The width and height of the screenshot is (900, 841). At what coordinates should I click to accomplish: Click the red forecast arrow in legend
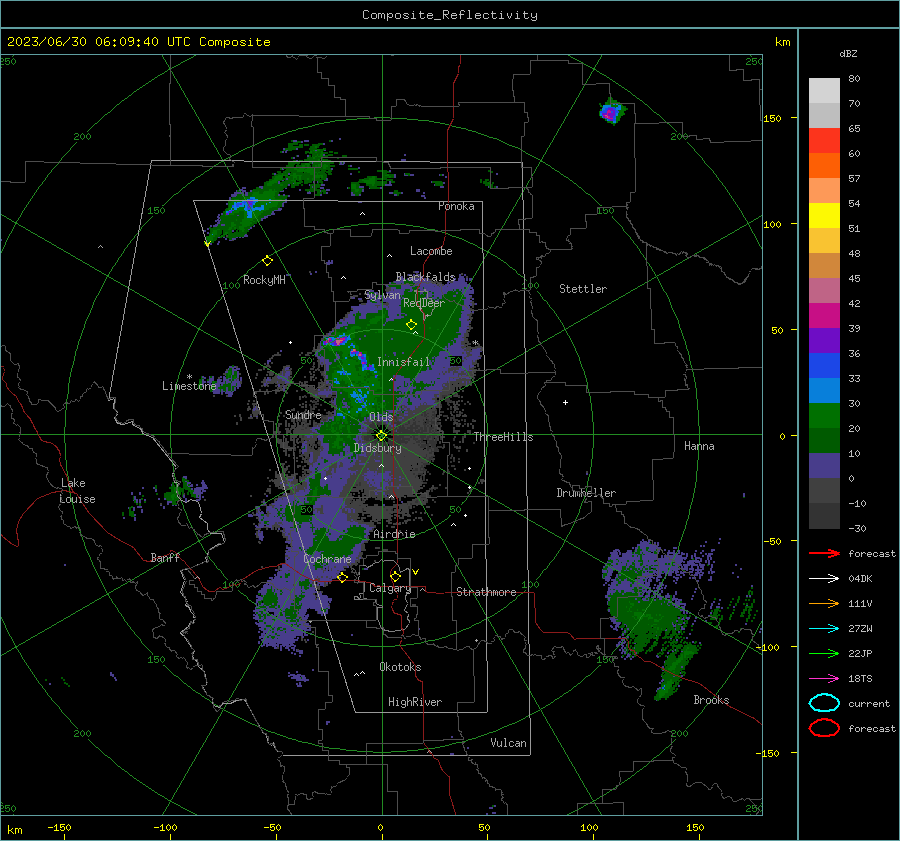tap(824, 553)
